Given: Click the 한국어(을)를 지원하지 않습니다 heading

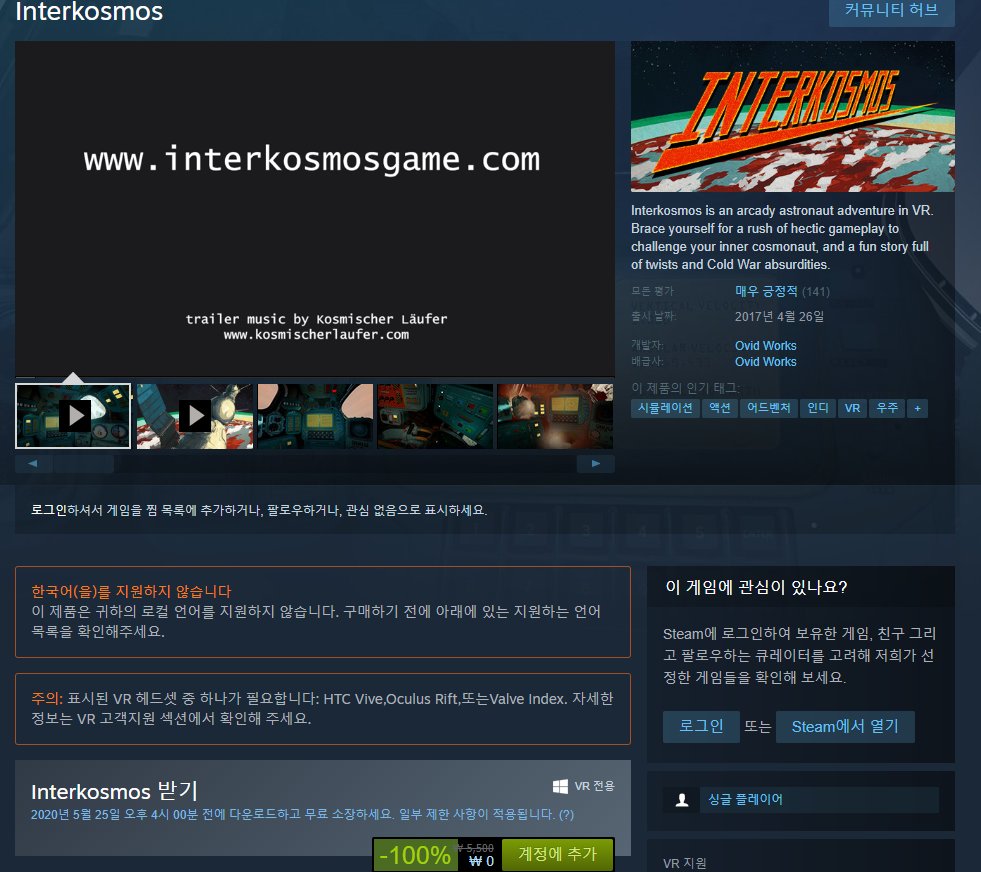Looking at the screenshot, I should tap(131, 591).
